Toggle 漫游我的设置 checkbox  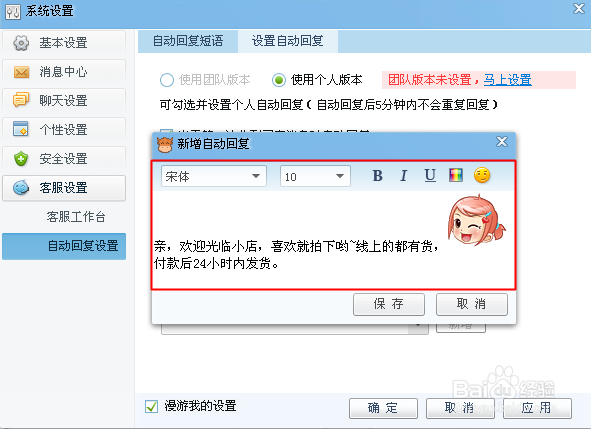point(152,406)
